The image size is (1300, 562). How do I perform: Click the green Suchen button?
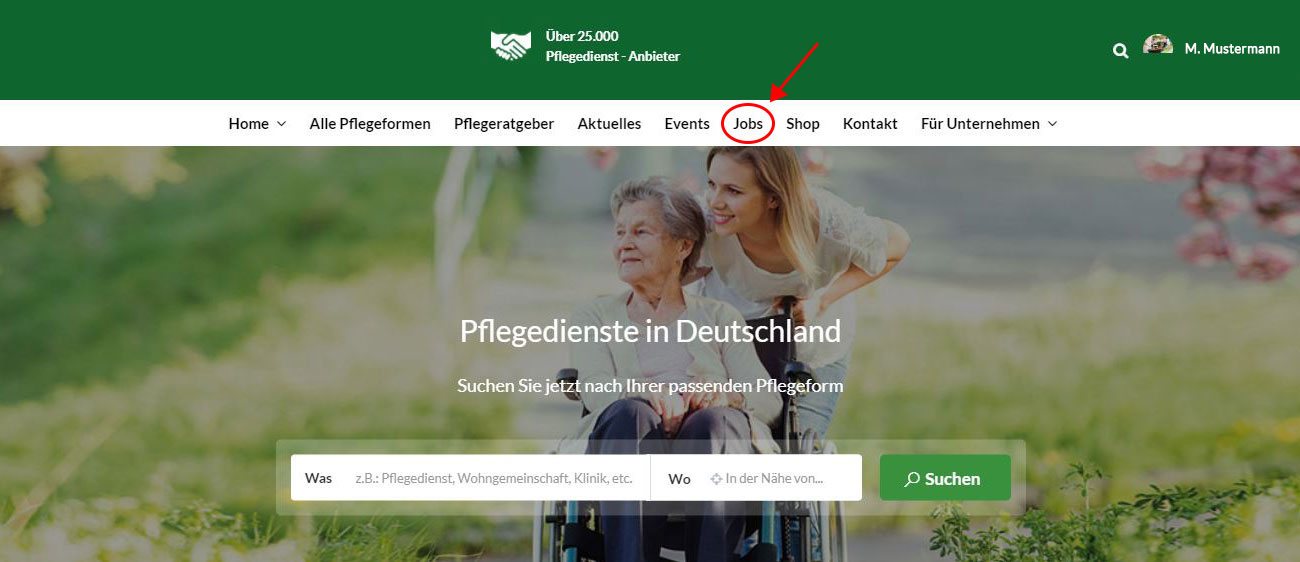[945, 478]
